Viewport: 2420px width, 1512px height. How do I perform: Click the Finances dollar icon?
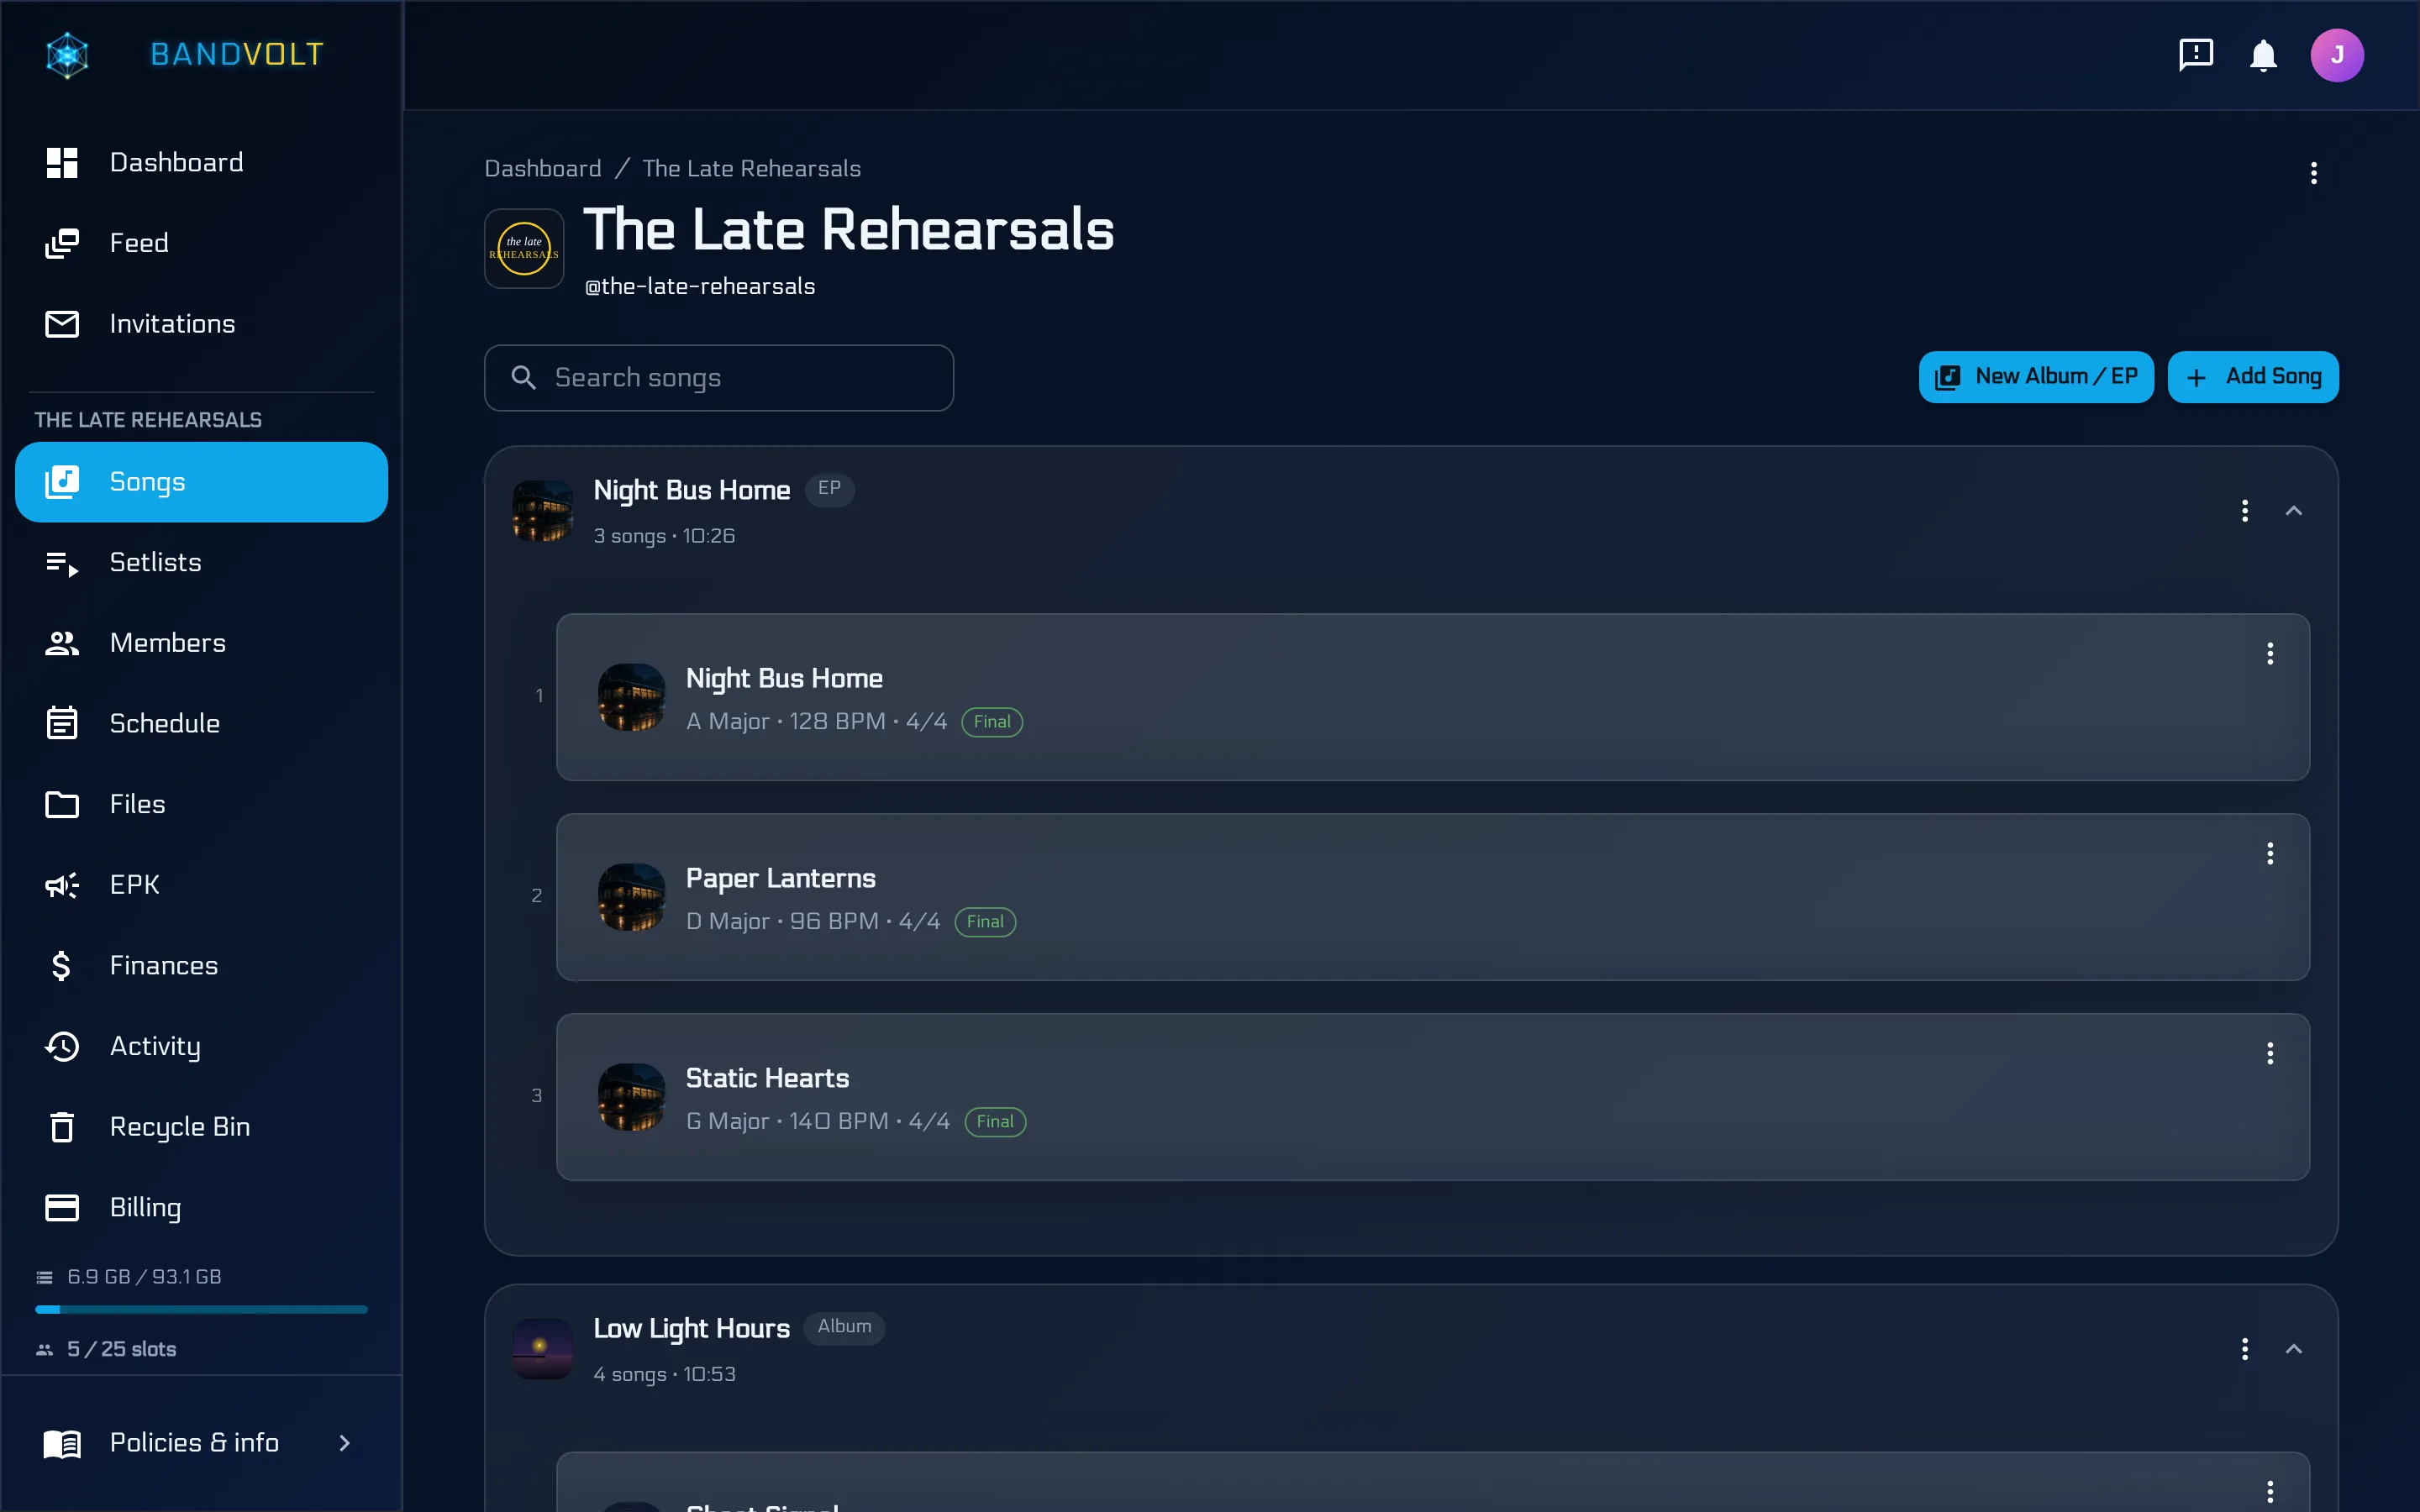(x=62, y=966)
